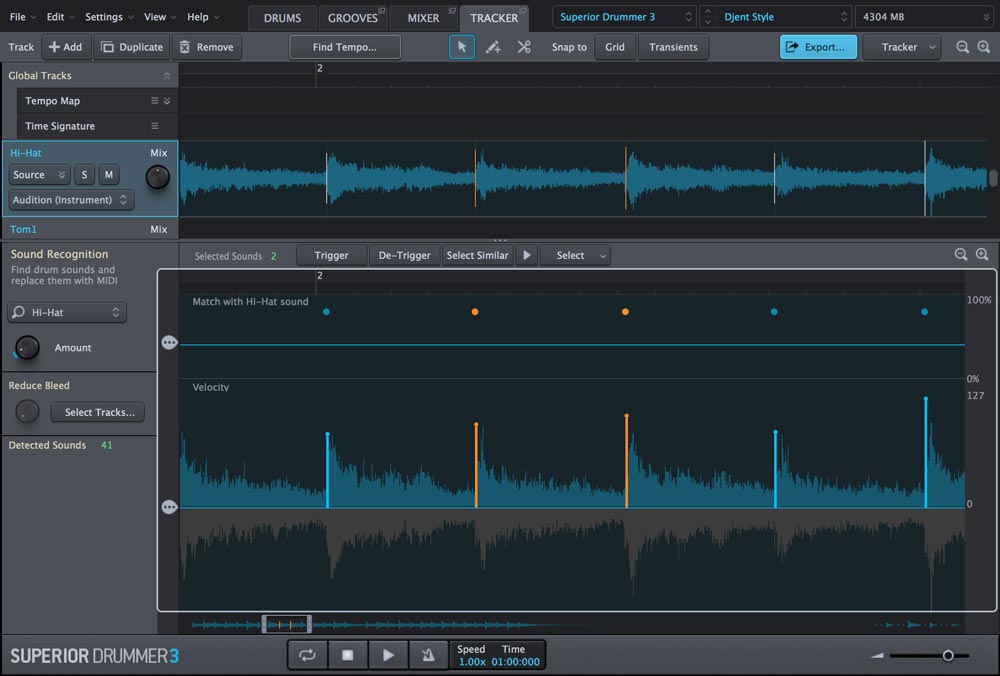The height and width of the screenshot is (676, 1000).
Task: Switch to the Mixer tab
Action: tap(423, 18)
